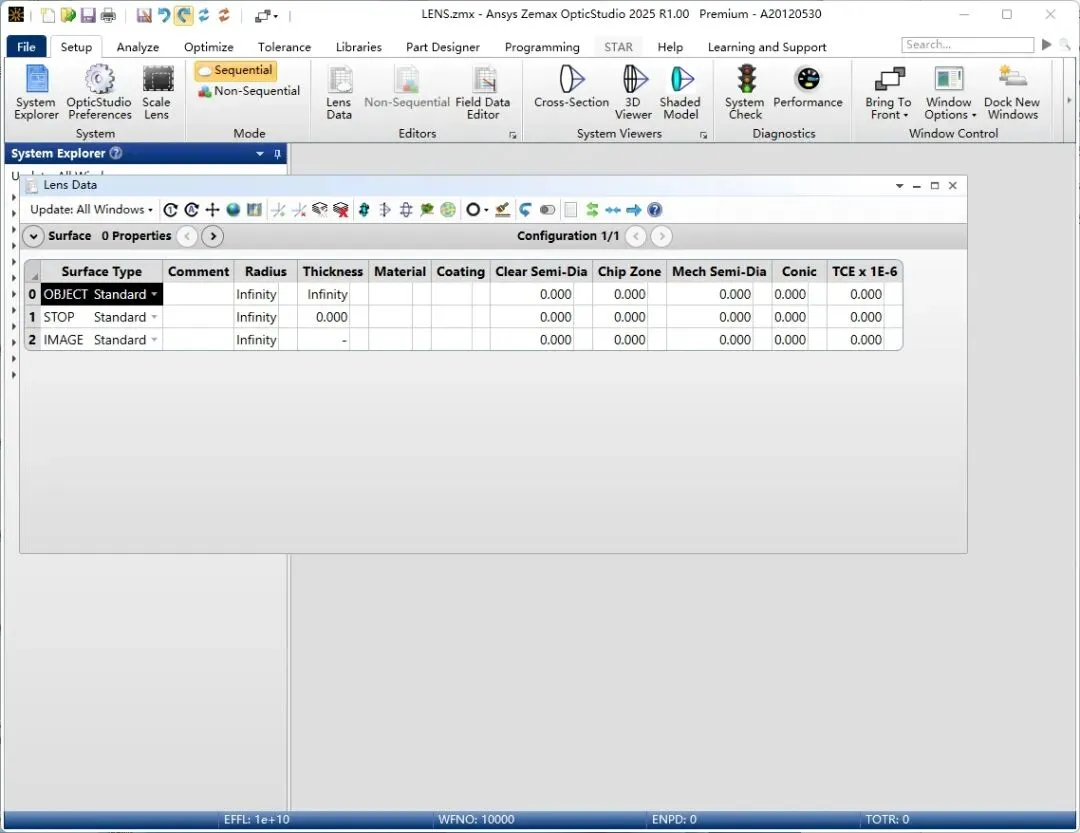Image resolution: width=1080 pixels, height=833 pixels.
Task: Click the highlighted Redo arrow icon
Action: point(183,15)
